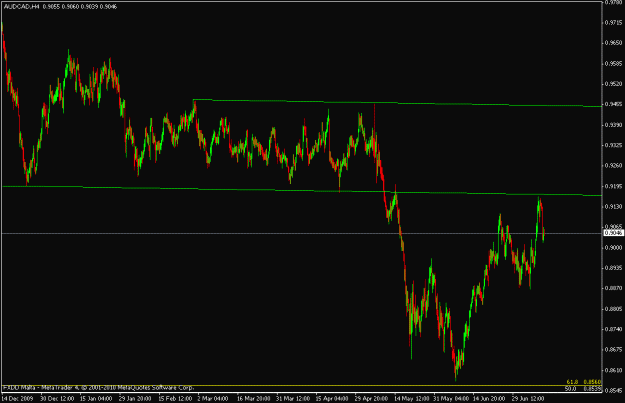Click the 0.8935 price axis label
Image resolution: width=625 pixels, height=403 pixels.
(x=614, y=268)
